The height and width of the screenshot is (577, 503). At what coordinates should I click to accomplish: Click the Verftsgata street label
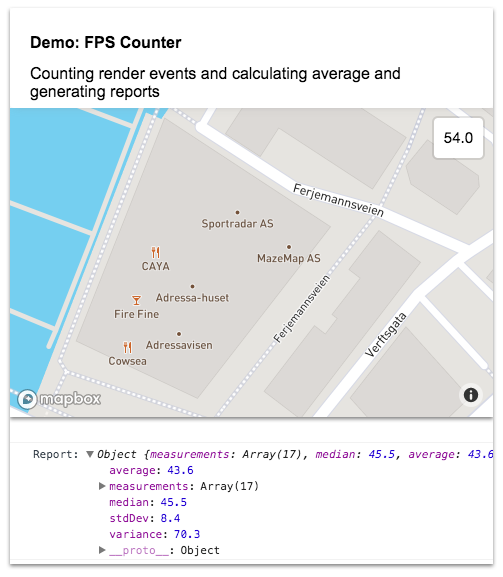386,334
